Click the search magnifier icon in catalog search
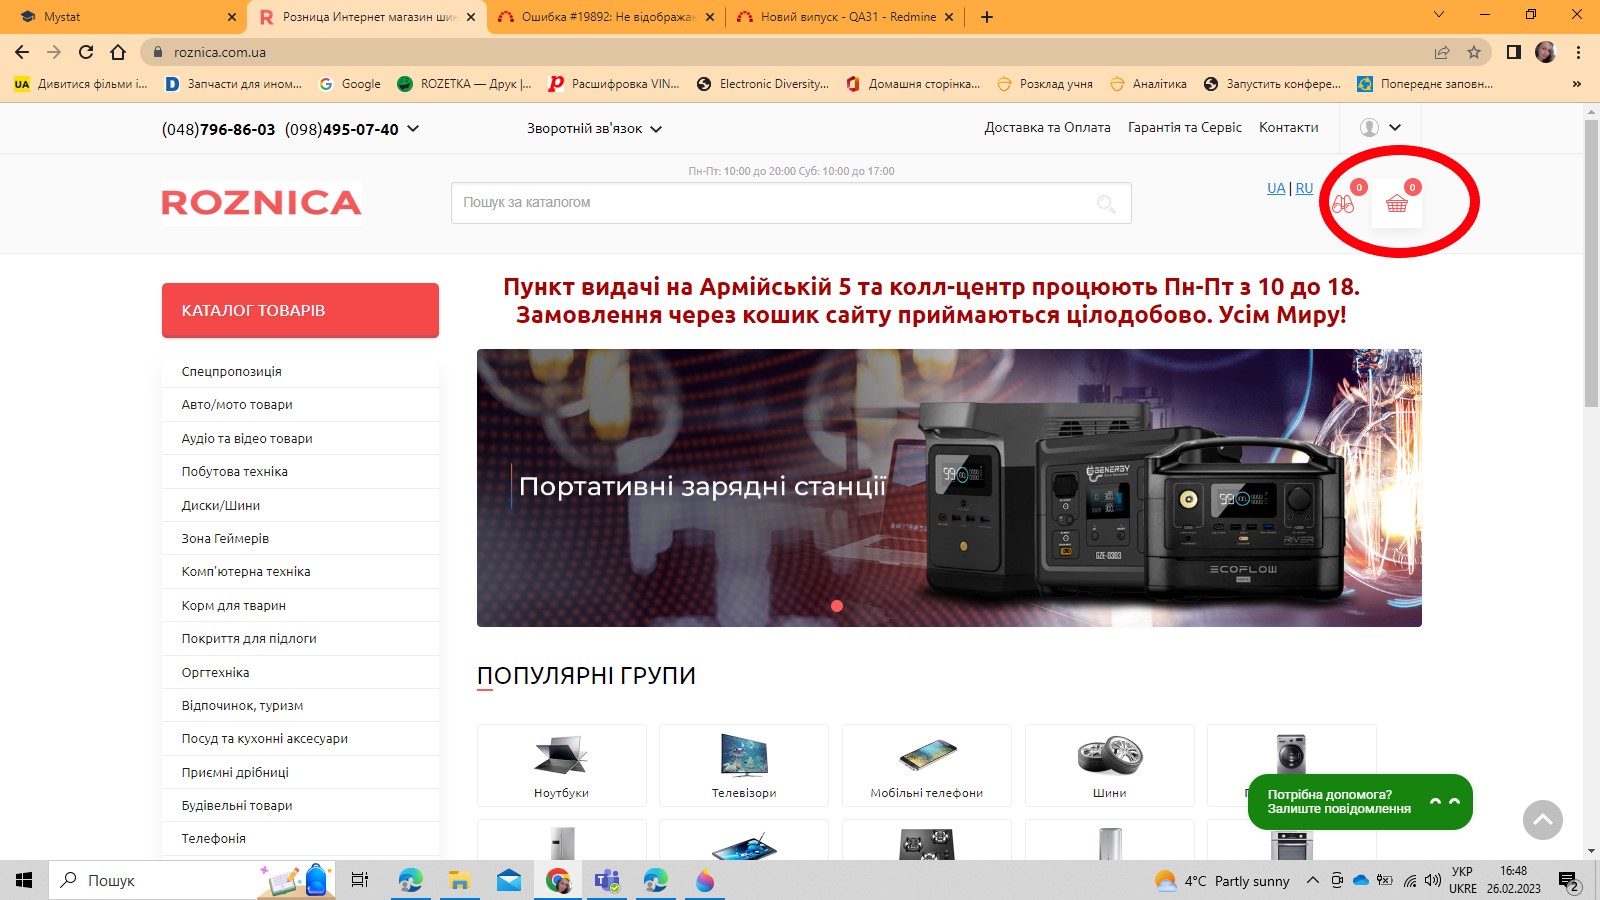Image resolution: width=1600 pixels, height=900 pixels. coord(1106,204)
